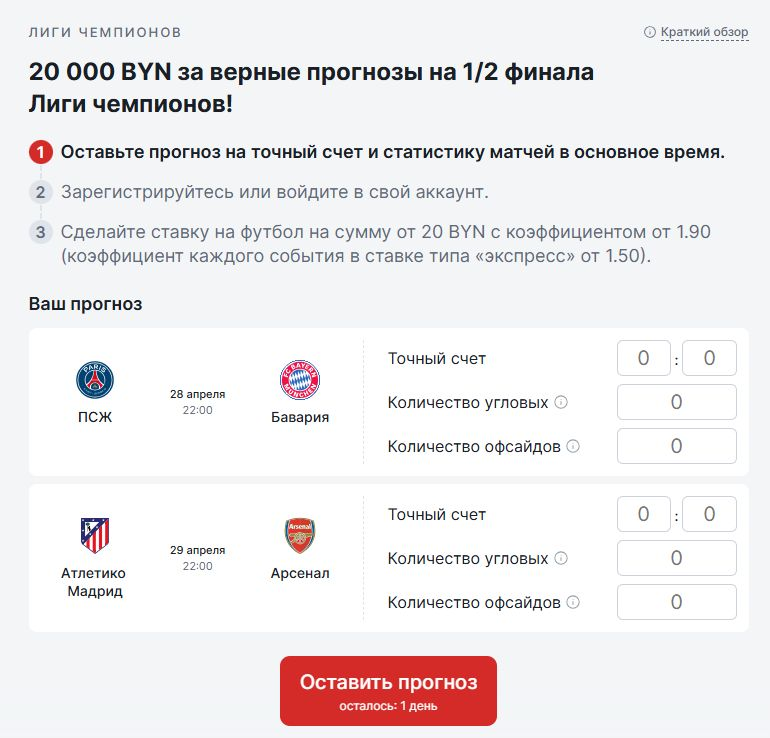
Task: Focus corners count field for Atletico–Arsenal
Action: tap(676, 558)
